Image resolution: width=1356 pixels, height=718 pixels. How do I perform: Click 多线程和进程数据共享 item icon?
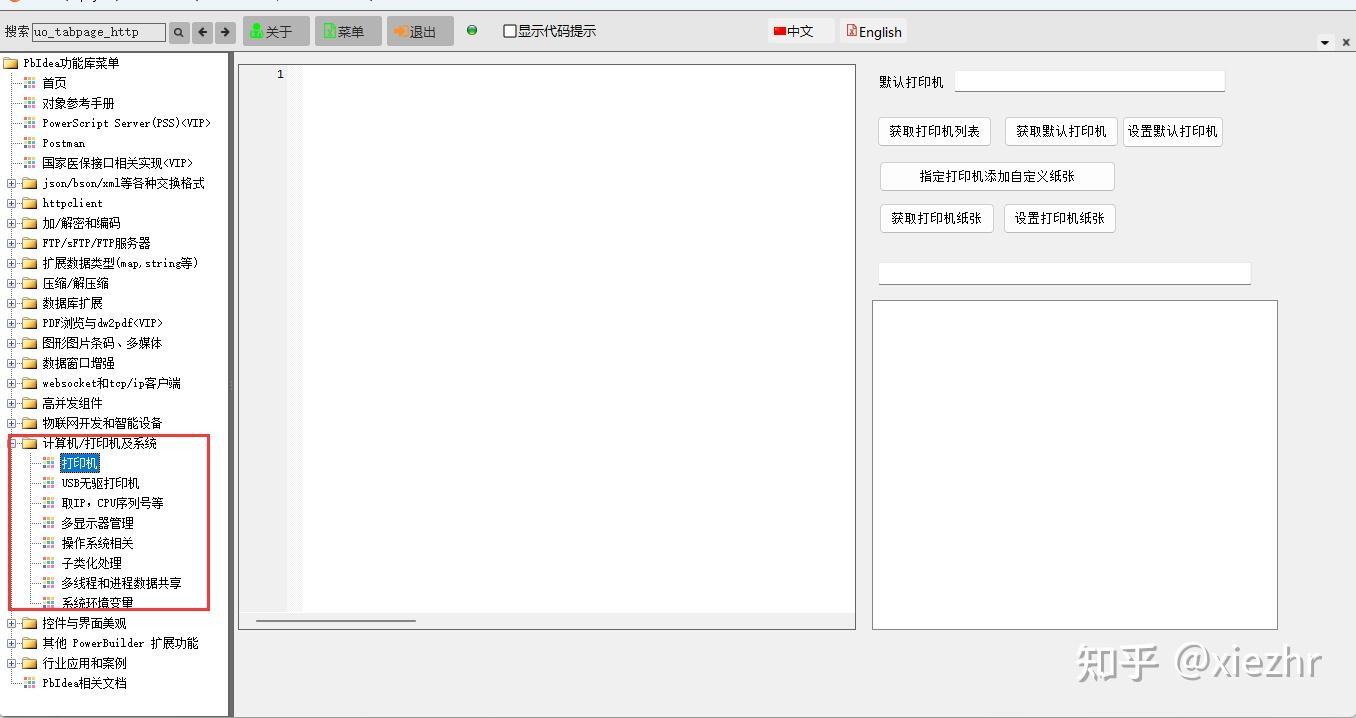(49, 583)
